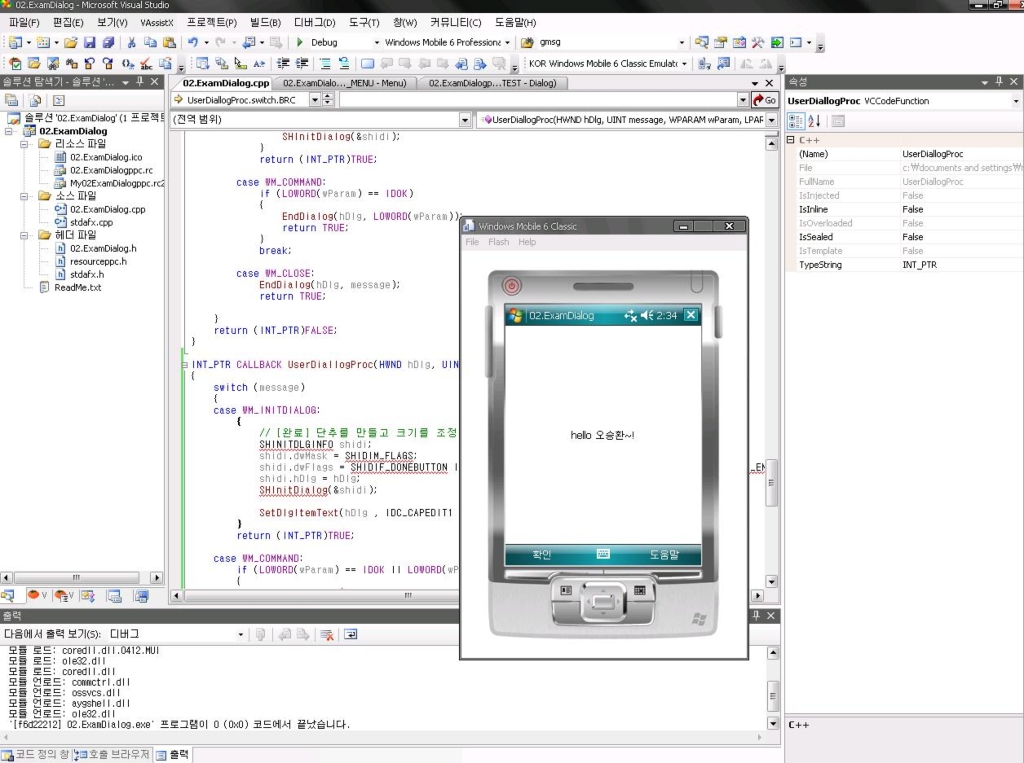Click the Categorized view icon in properties panel
Image resolution: width=1024 pixels, height=763 pixels.
tap(795, 121)
